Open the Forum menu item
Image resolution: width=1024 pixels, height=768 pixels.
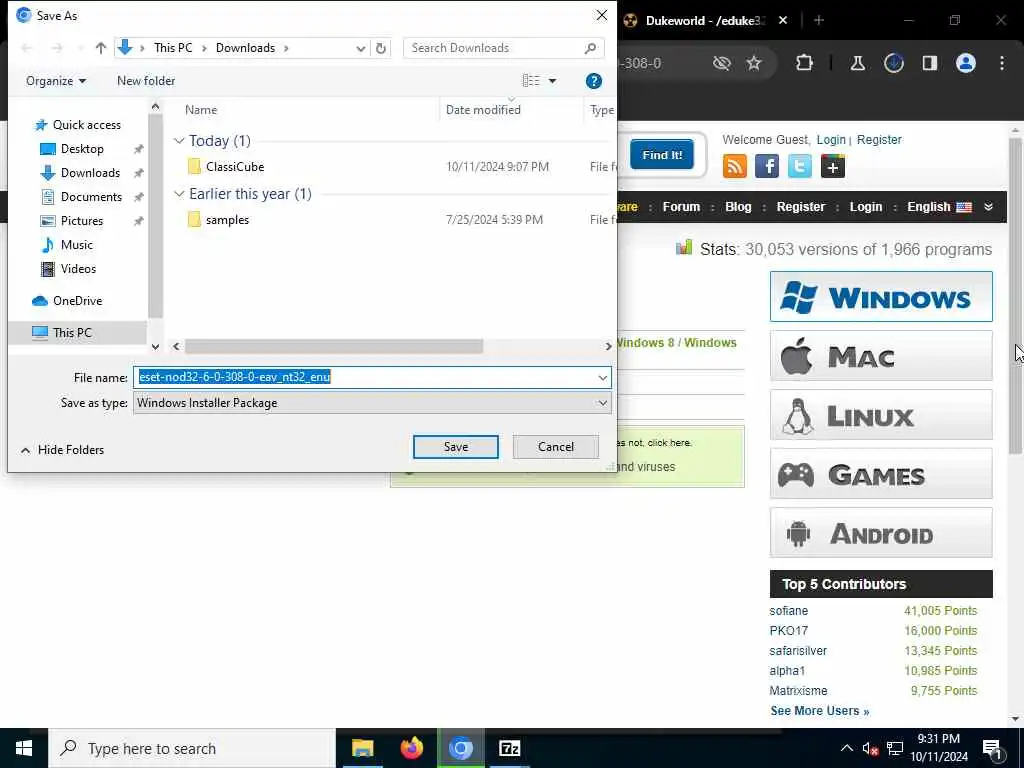pyautogui.click(x=681, y=207)
